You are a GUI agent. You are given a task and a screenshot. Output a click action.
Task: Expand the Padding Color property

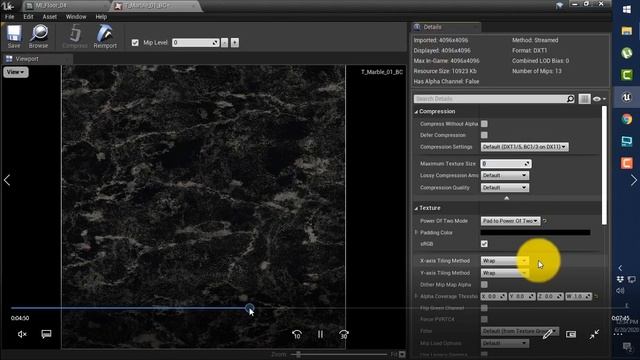pos(417,232)
